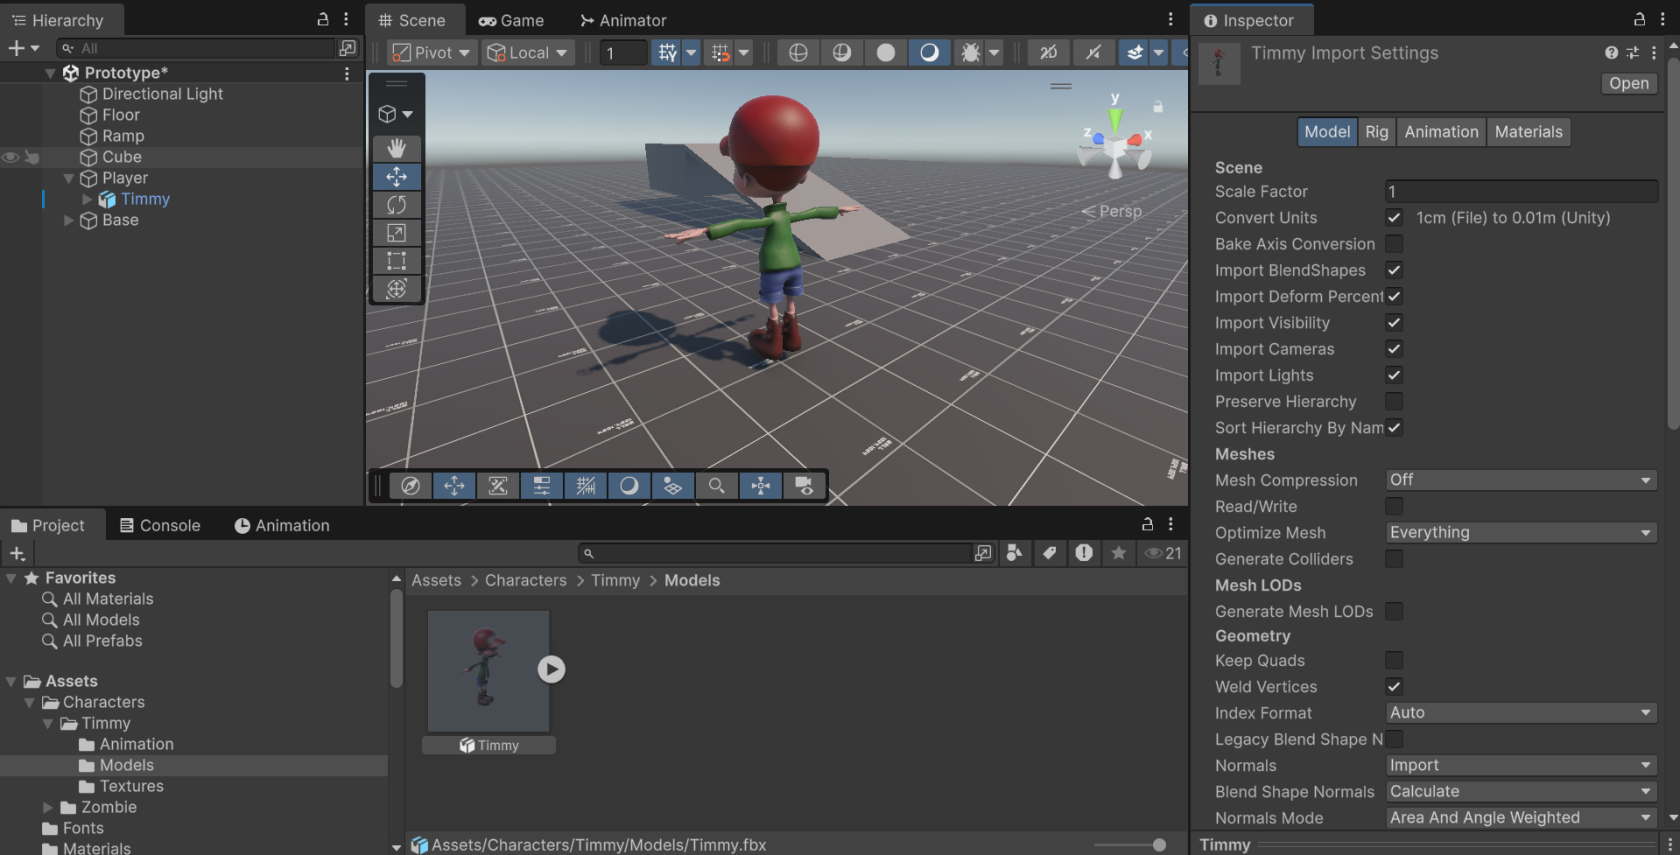Click the plus icon in Project panel

[x=18, y=553]
